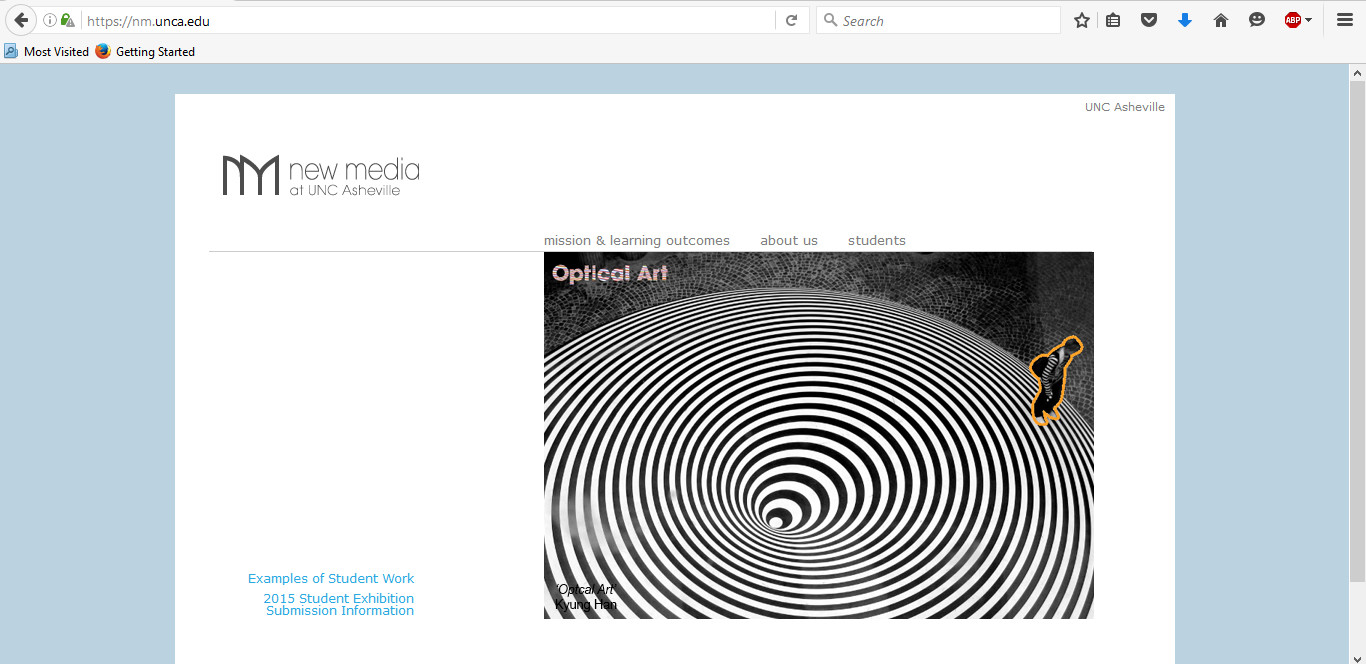
Task: Open the Most Visited bookmarks folder
Action: tap(47, 51)
